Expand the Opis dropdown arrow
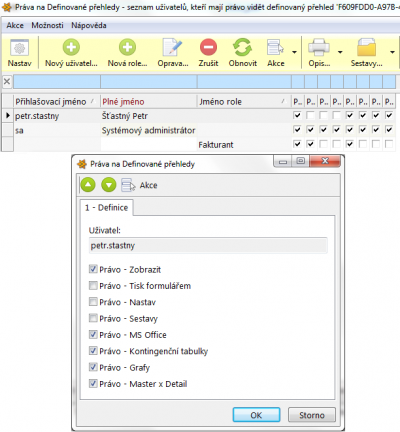Image resolution: width=400 pixels, height=432 pixels. [340, 52]
